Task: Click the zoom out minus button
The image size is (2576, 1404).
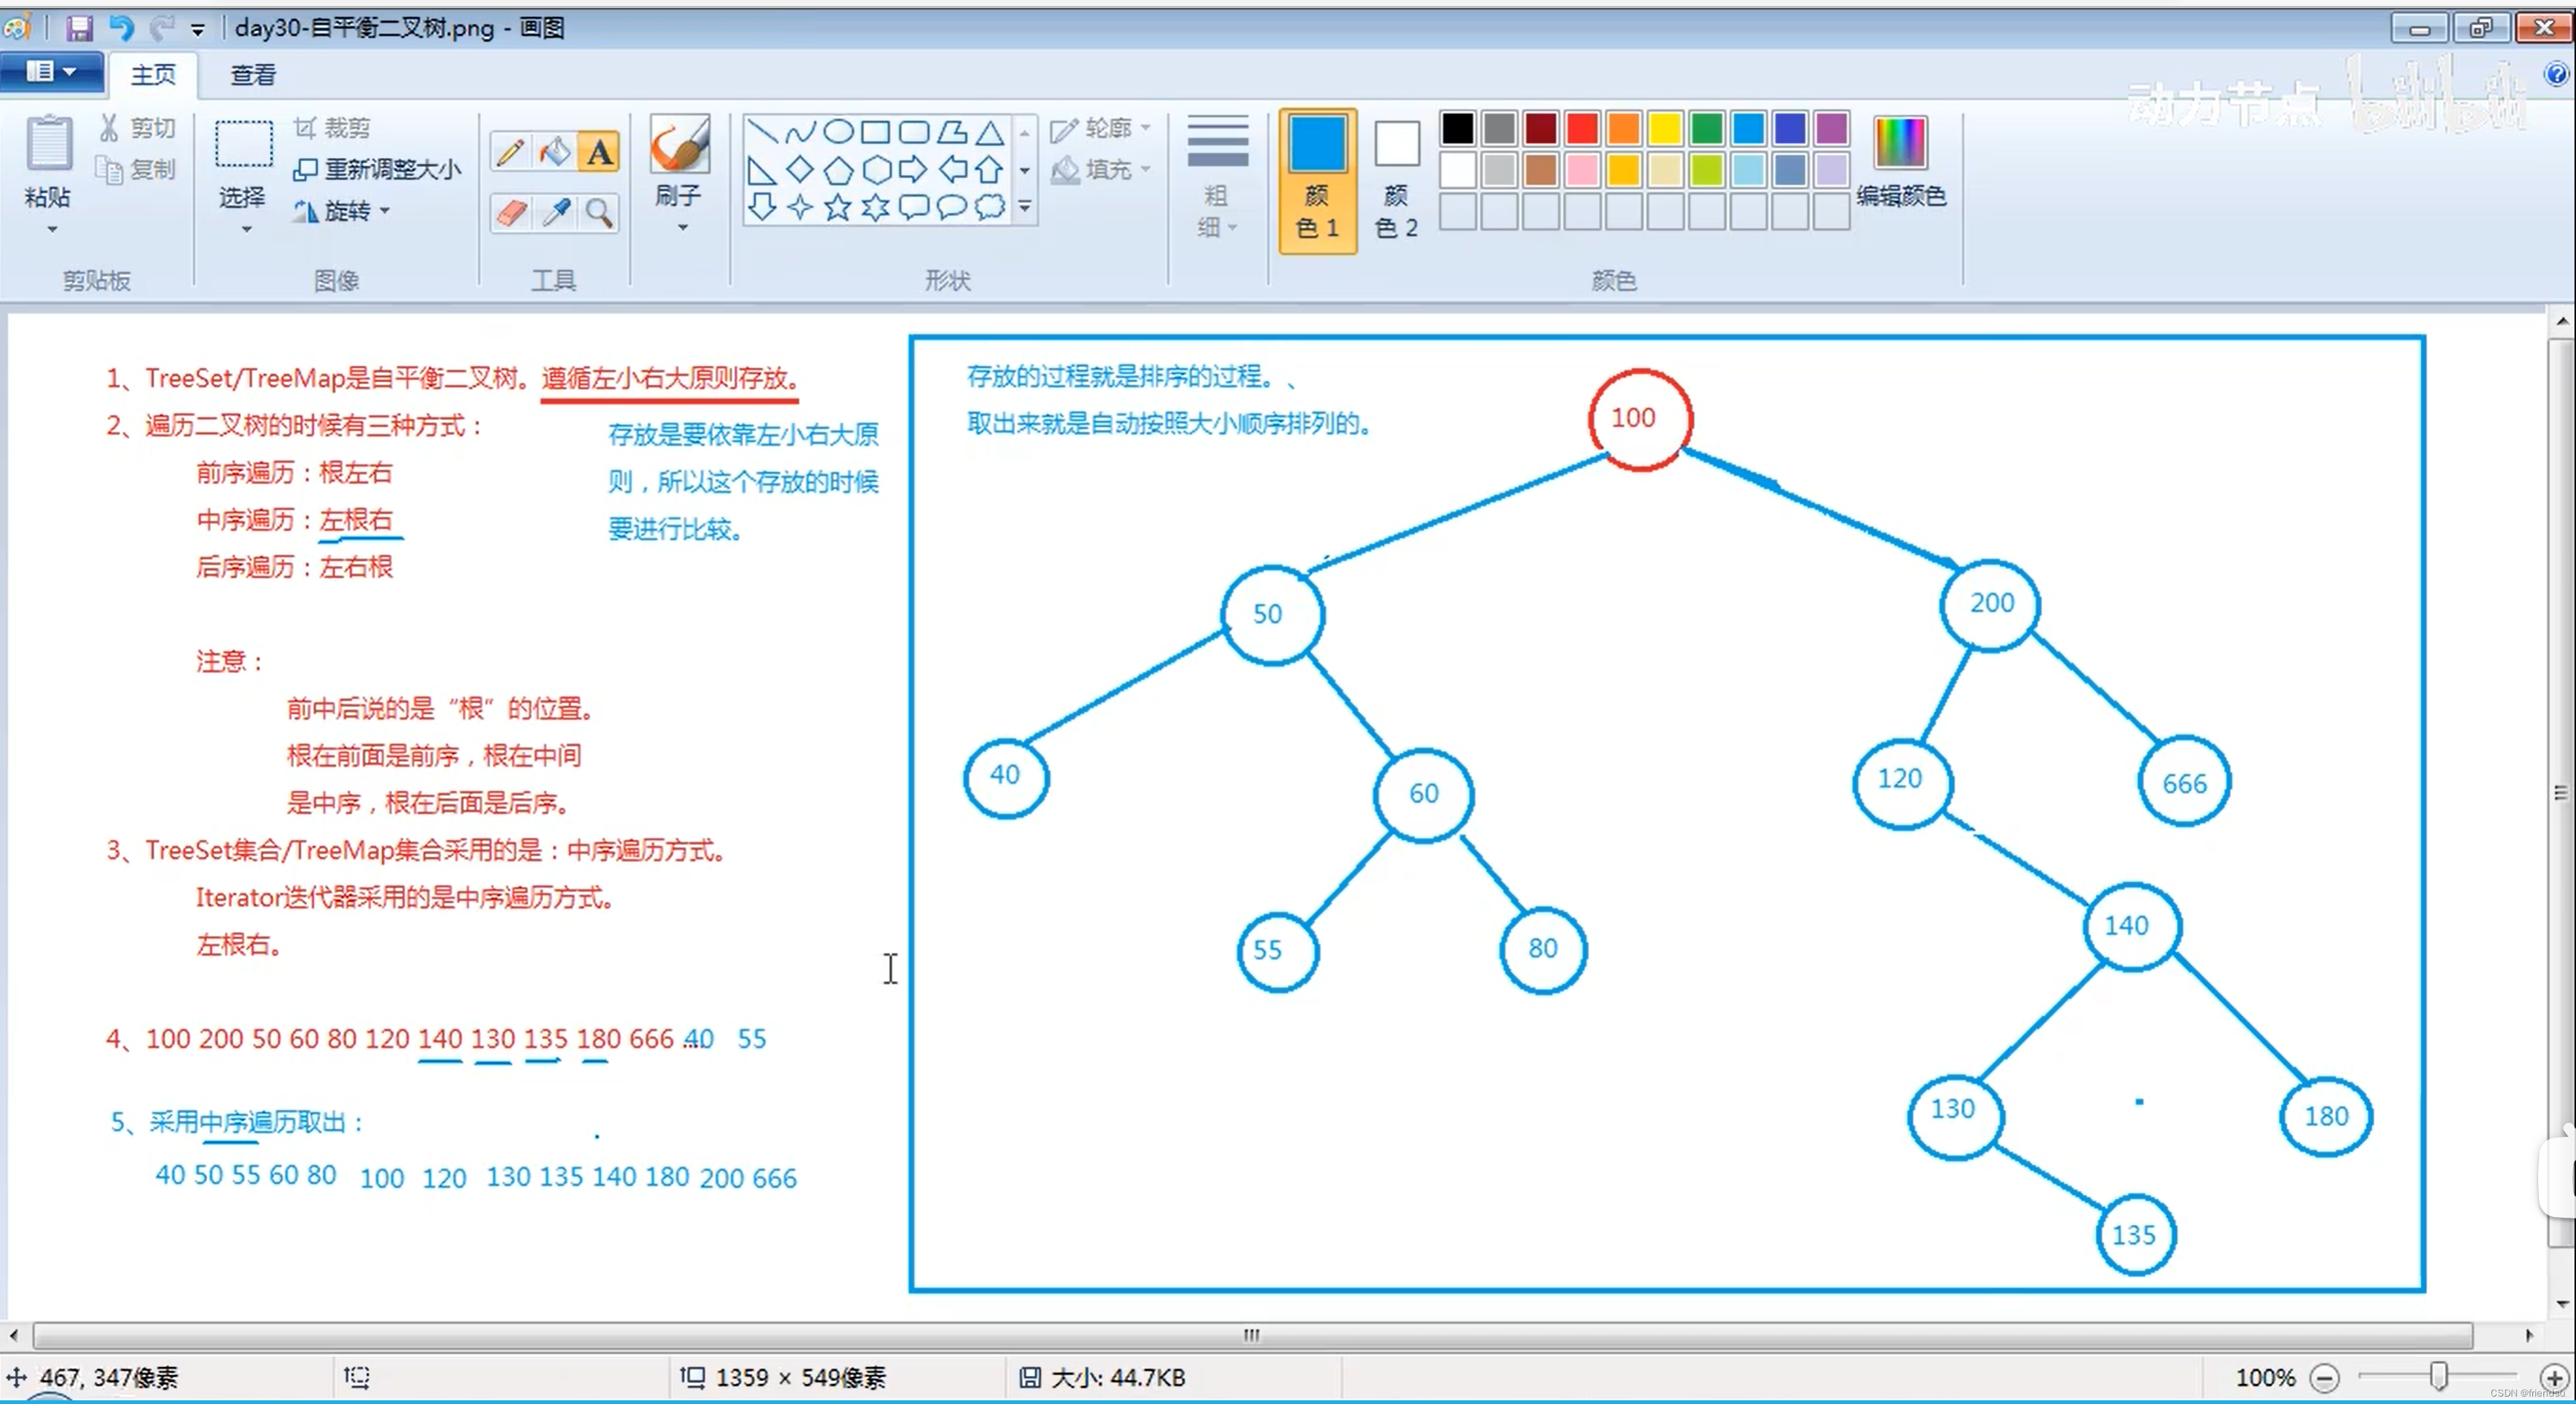Action: click(2325, 1378)
